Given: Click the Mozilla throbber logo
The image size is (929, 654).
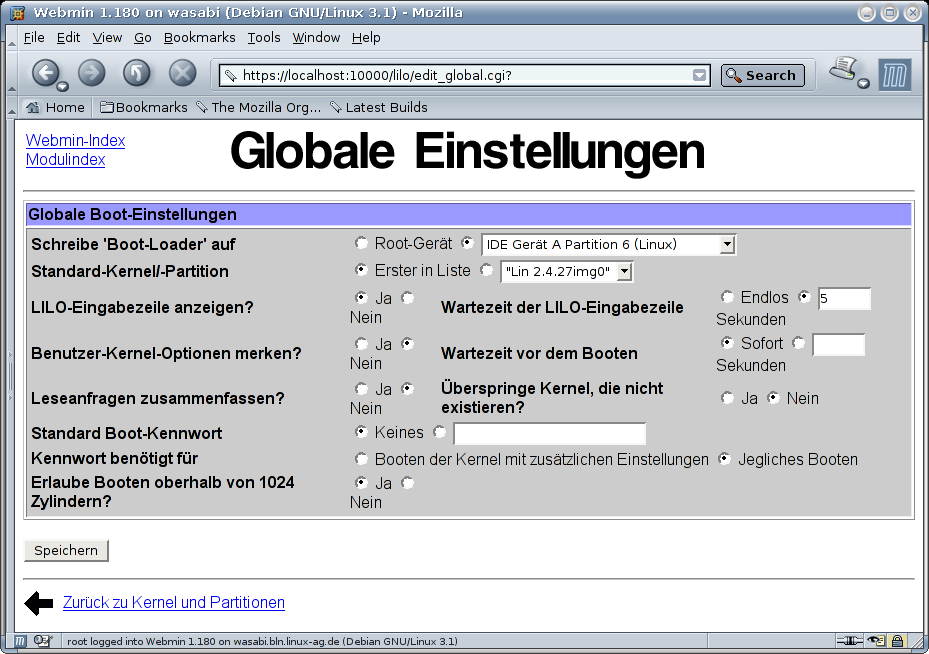Looking at the screenshot, I should pyautogui.click(x=894, y=75).
